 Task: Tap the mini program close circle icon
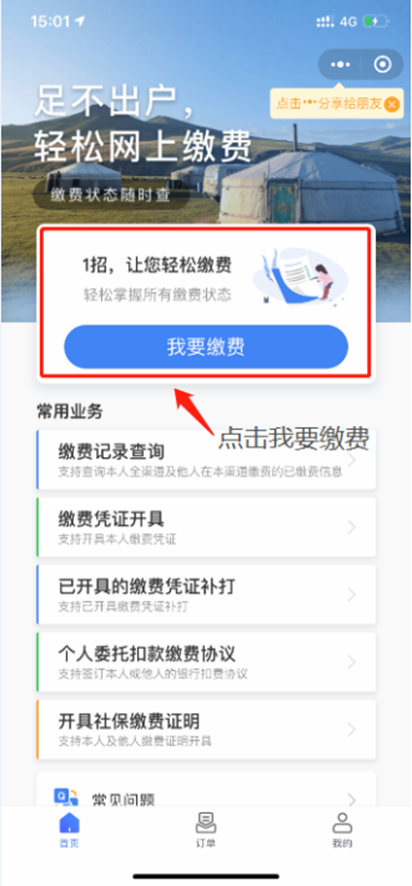pyautogui.click(x=383, y=65)
